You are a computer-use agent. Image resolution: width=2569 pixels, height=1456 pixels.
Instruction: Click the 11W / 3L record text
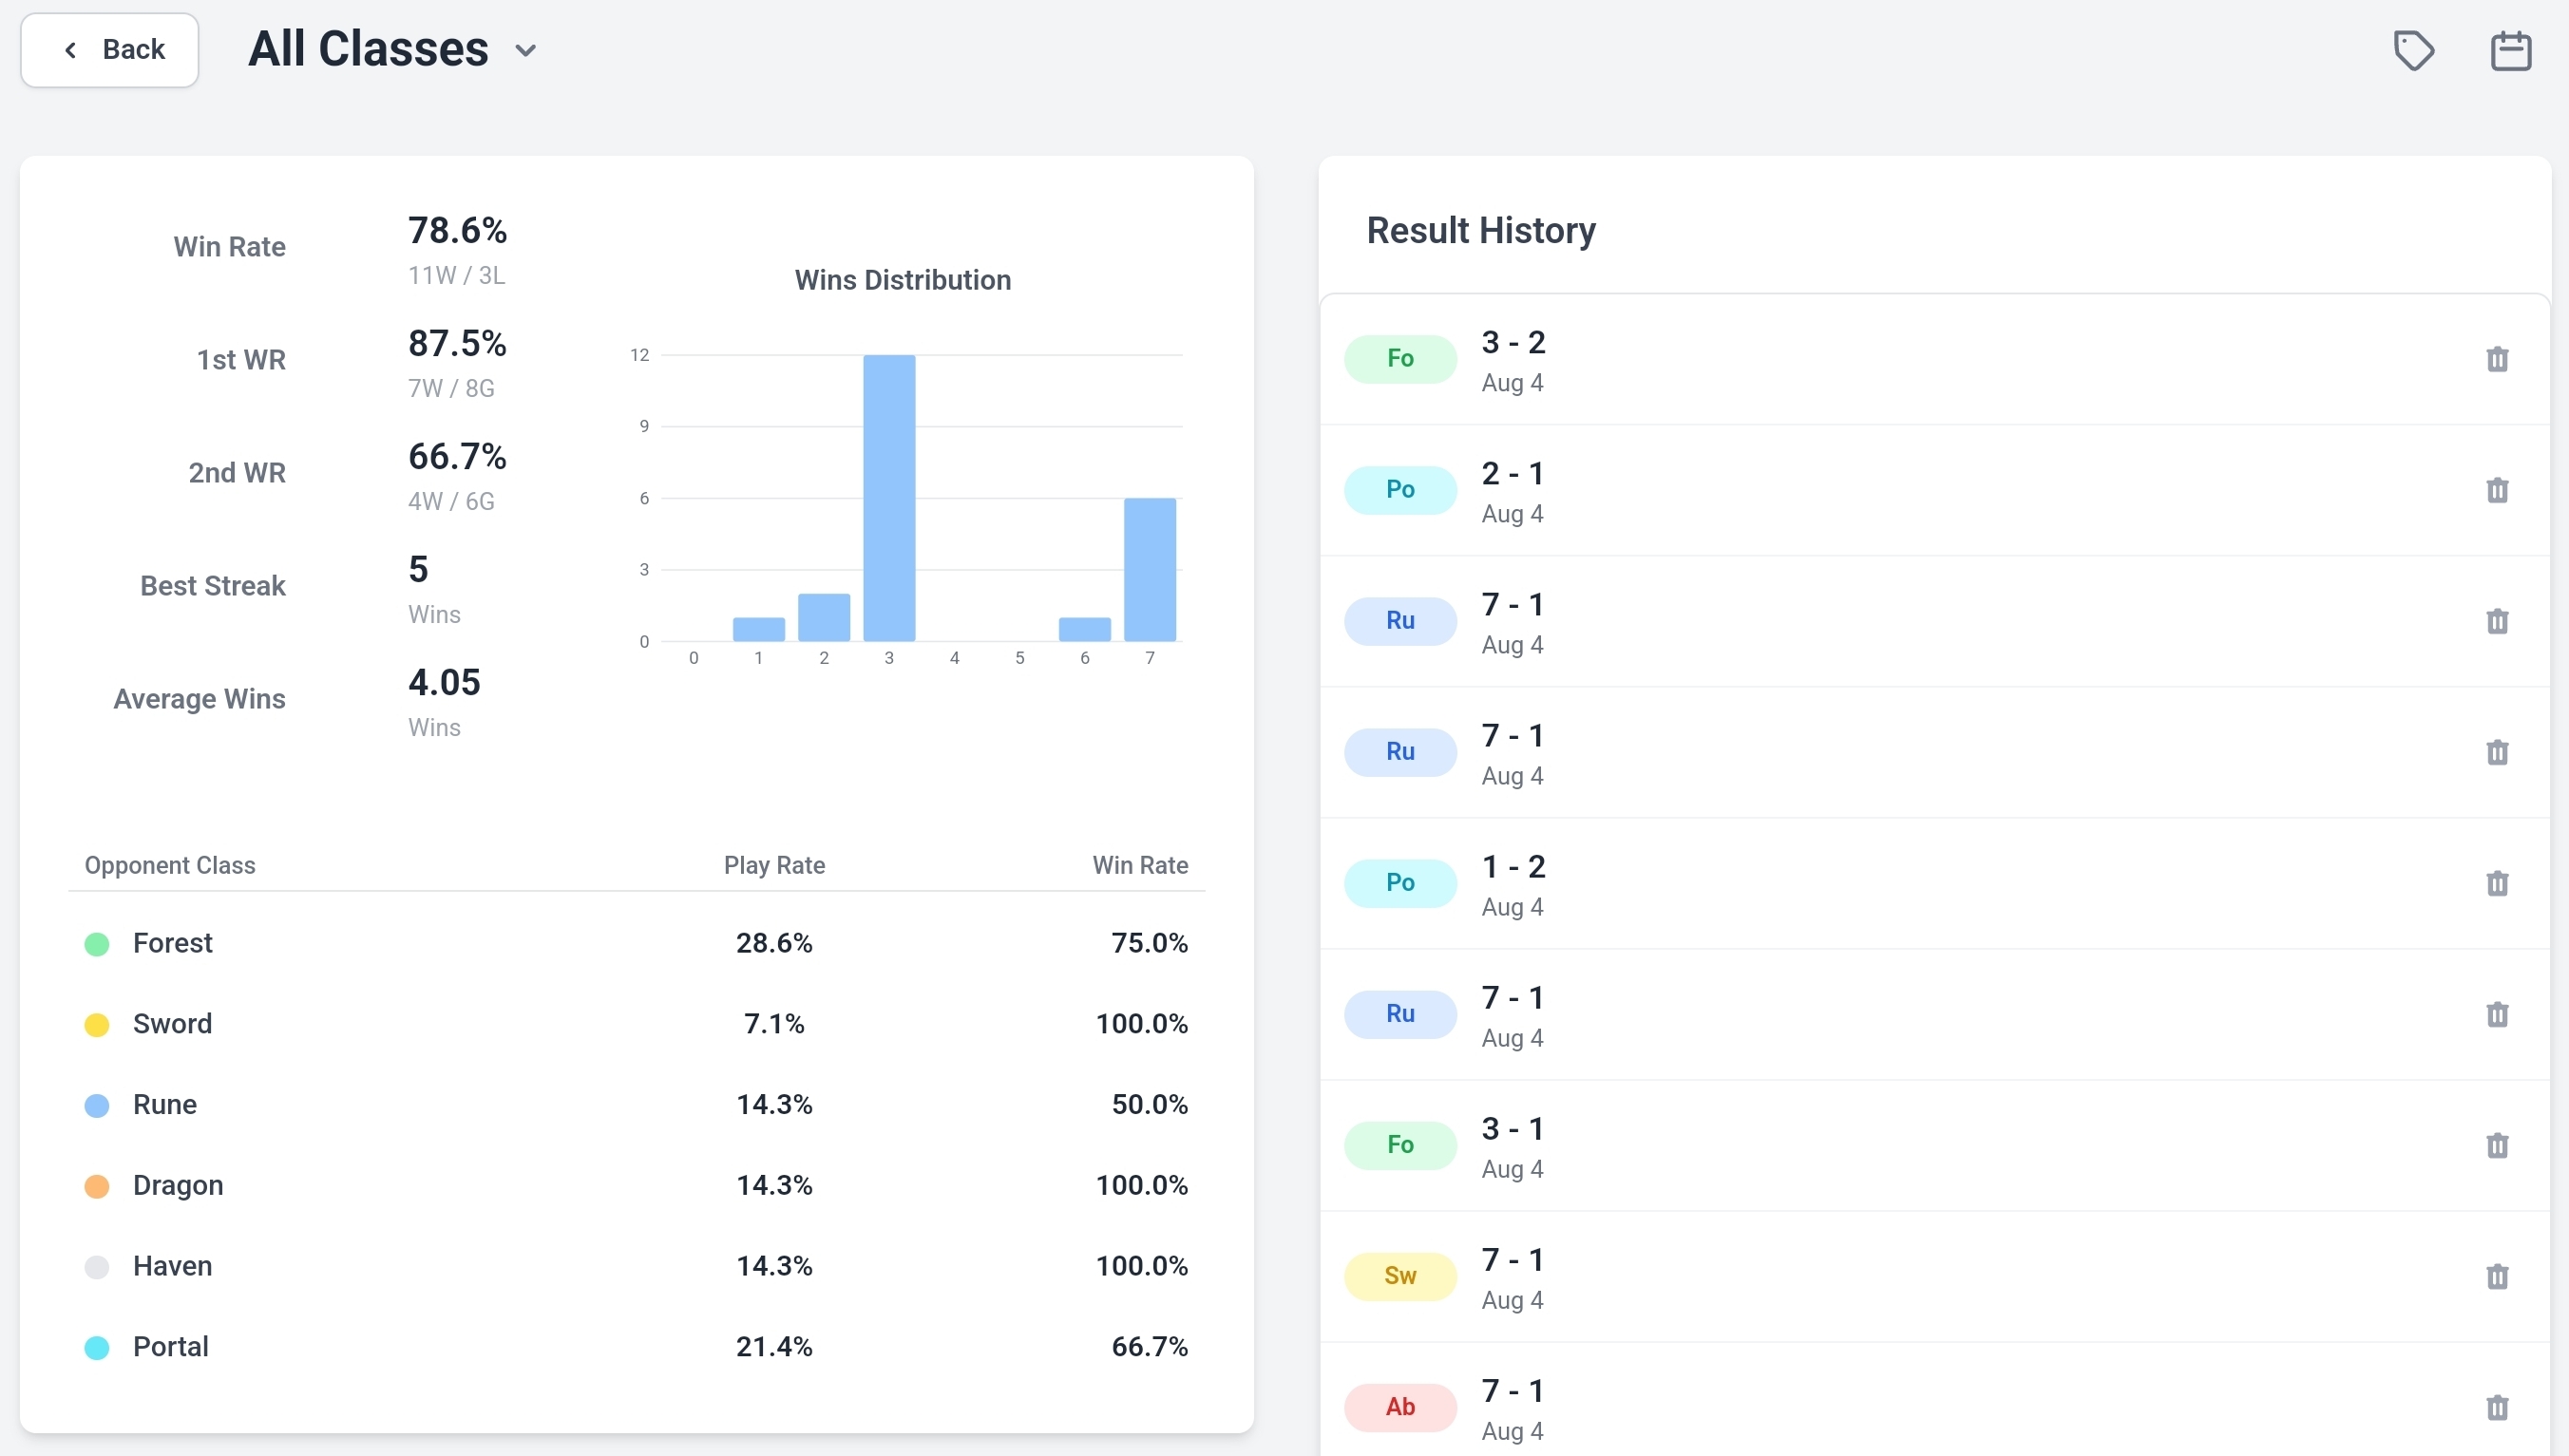[457, 275]
